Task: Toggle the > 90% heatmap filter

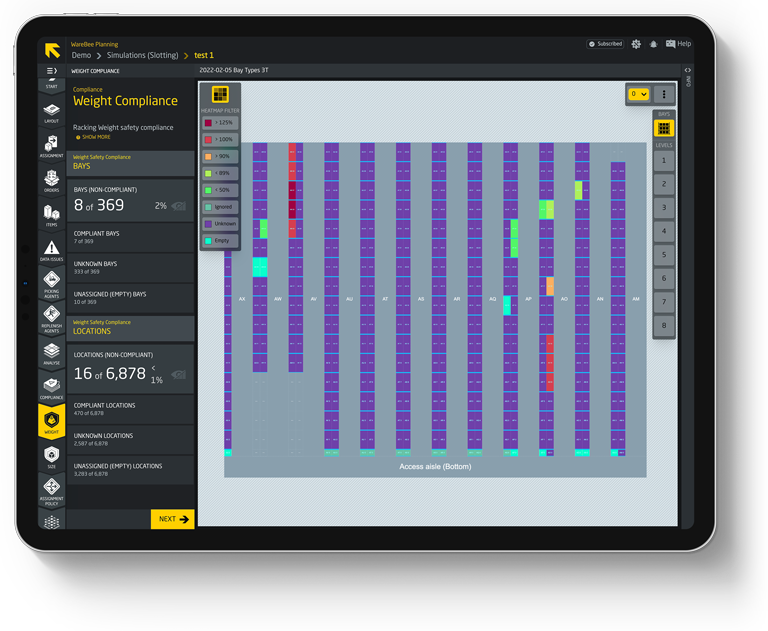Action: point(220,156)
